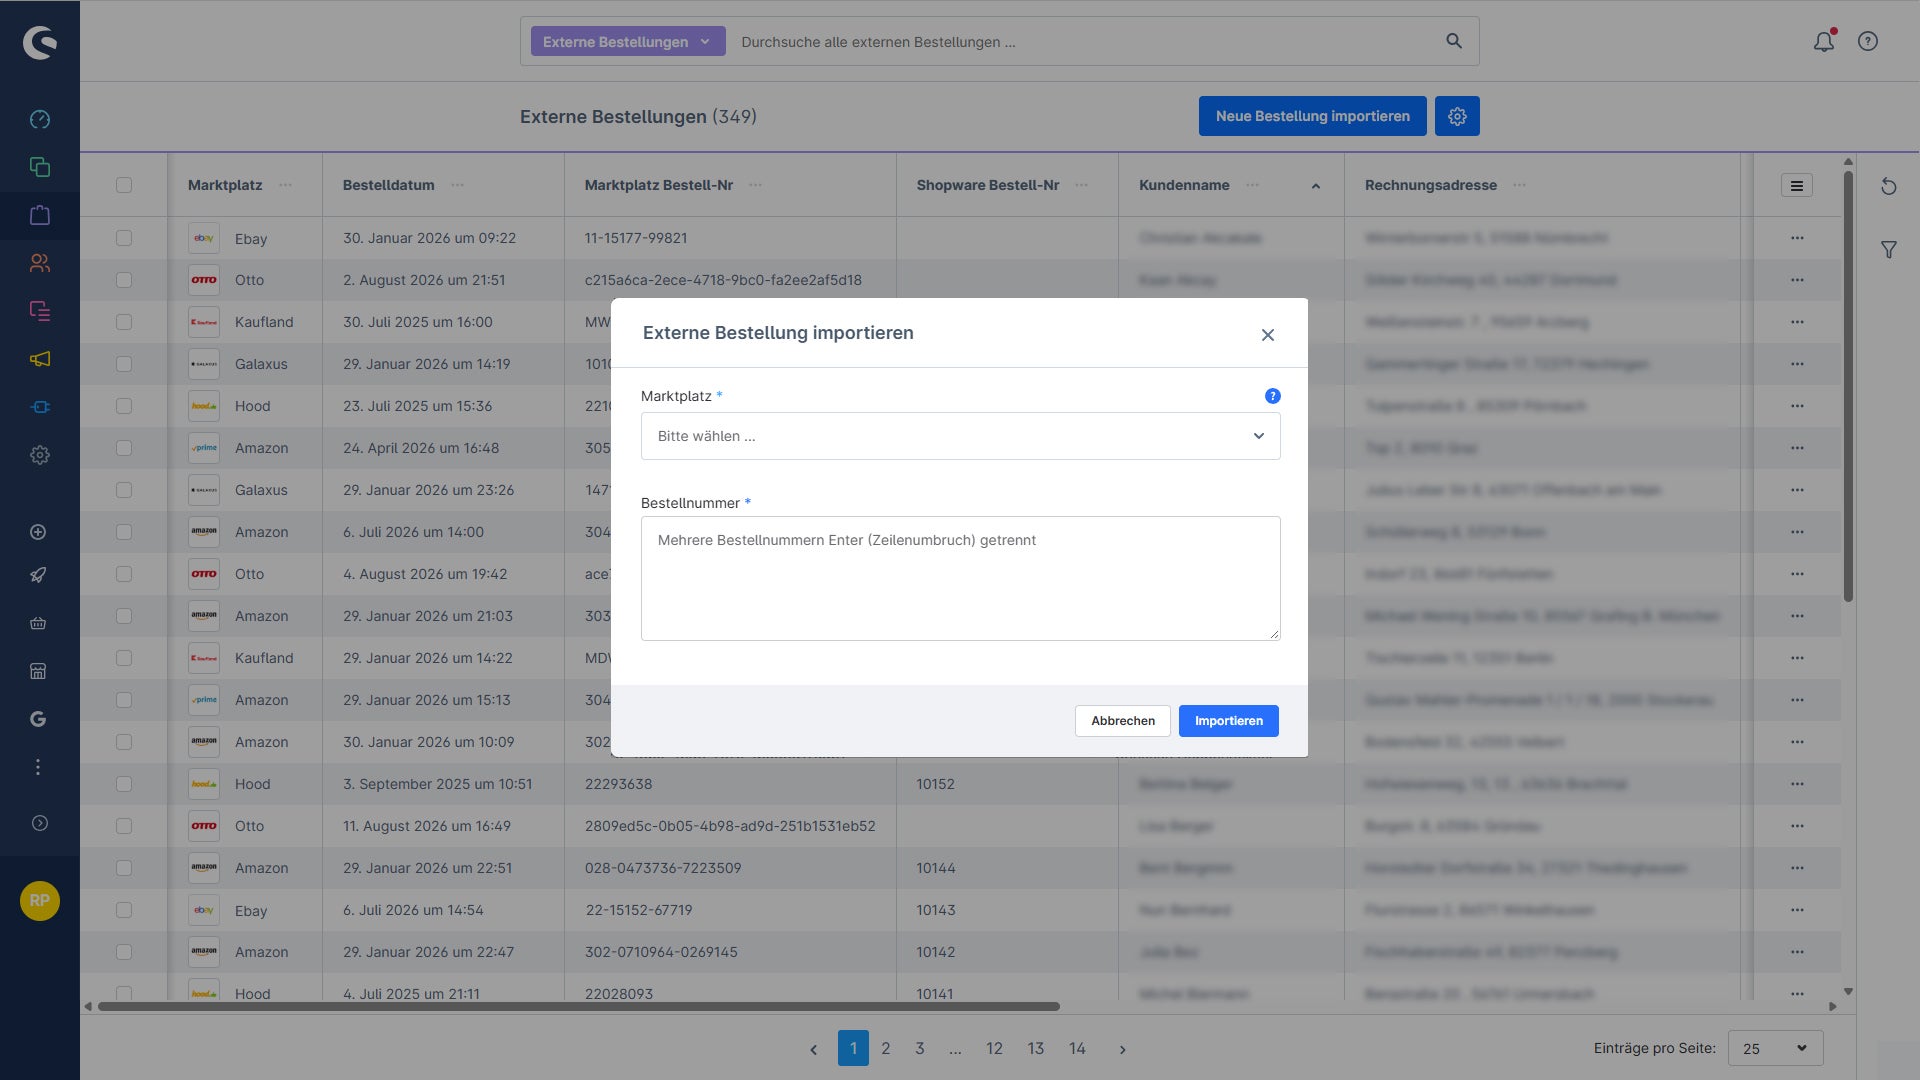Click the Abbrechen button
1920x1080 pixels.
(x=1123, y=721)
